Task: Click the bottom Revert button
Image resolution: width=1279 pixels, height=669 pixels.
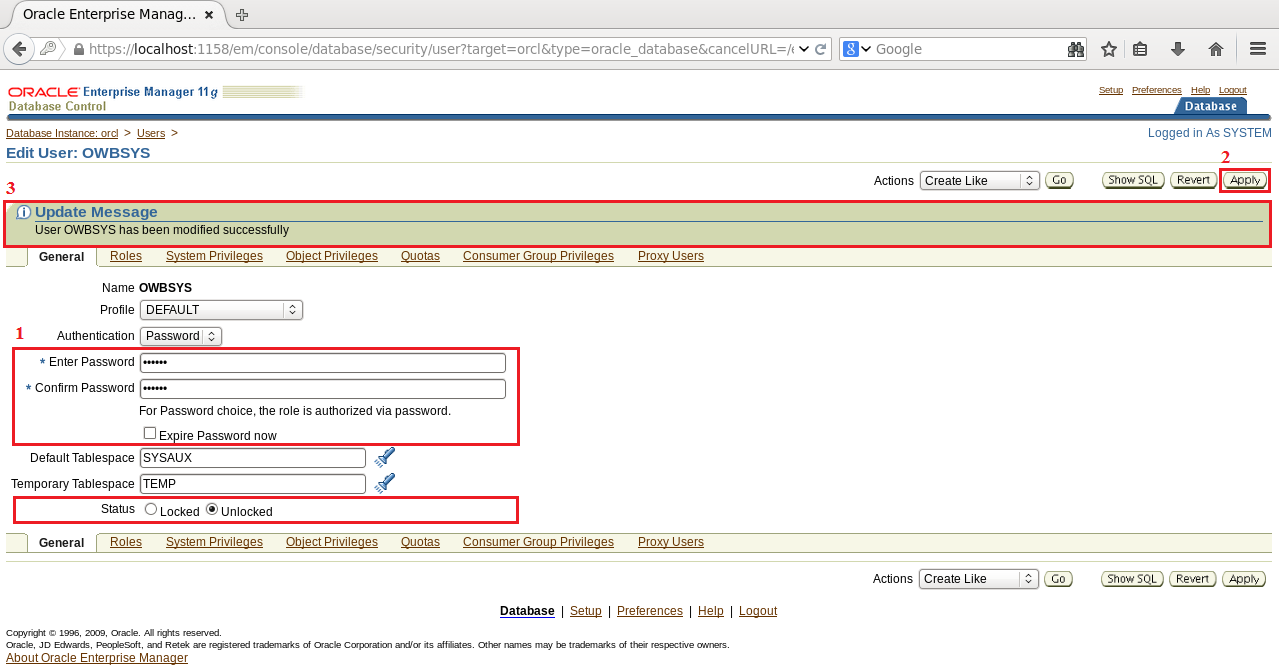Action: point(1193,579)
